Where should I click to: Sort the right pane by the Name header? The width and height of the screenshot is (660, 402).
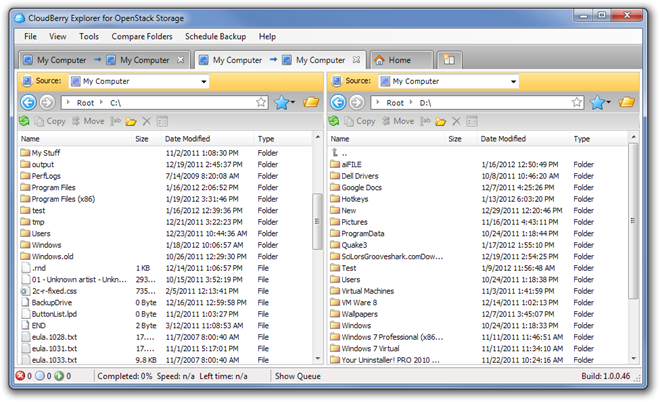point(386,138)
